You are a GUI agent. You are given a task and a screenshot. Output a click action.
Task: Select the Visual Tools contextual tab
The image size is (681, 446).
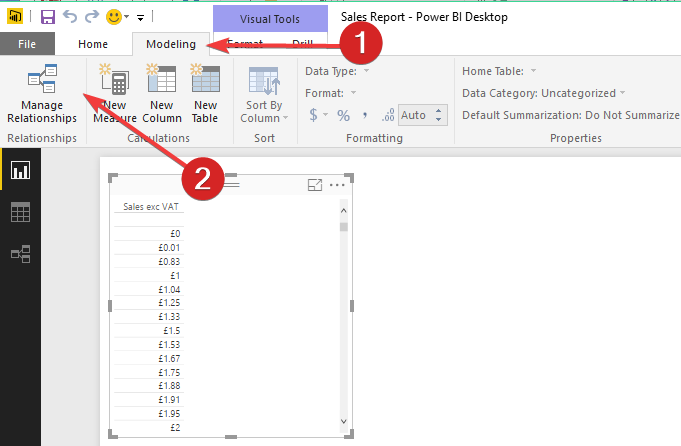pos(270,19)
